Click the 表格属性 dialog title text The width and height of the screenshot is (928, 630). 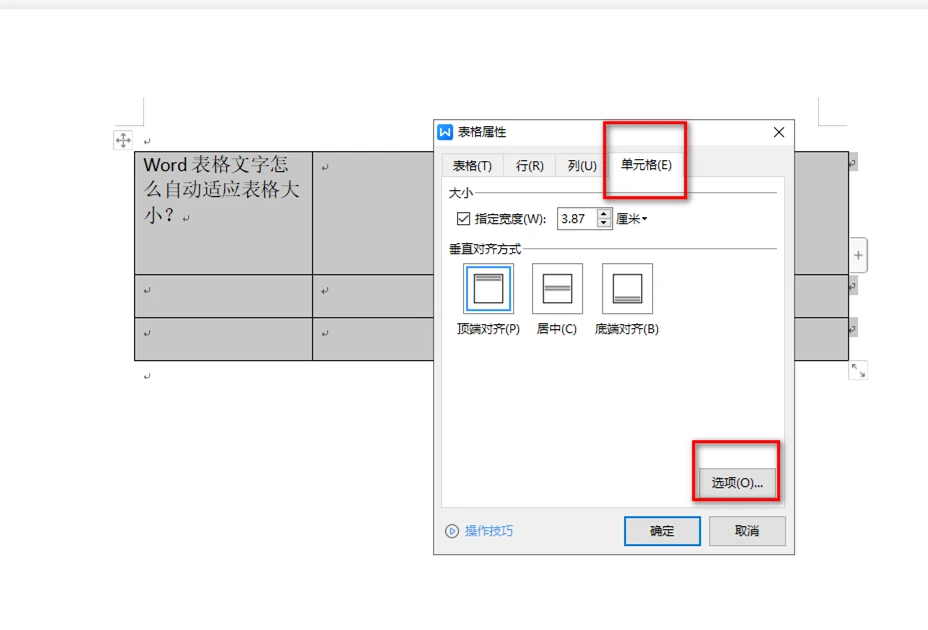[482, 132]
